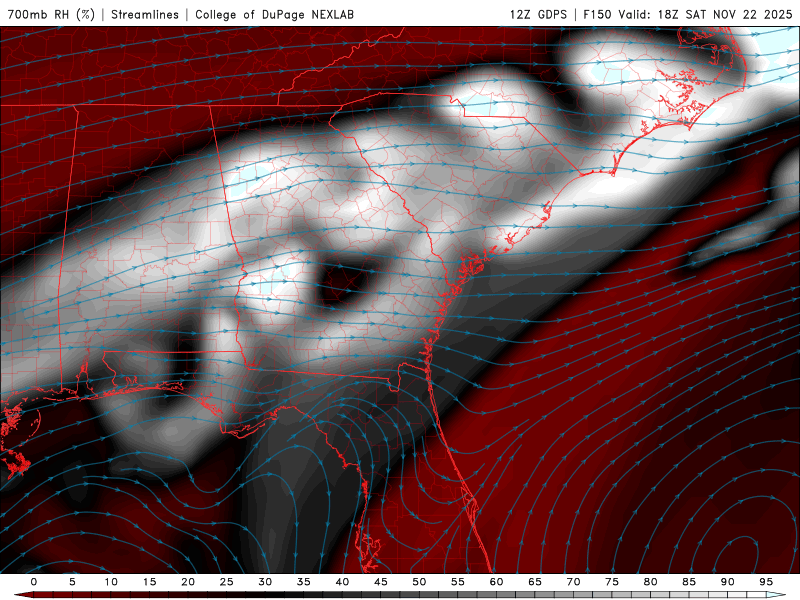Click the "F150 Valid: 18Z SAT NOV 22 2025" text

(688, 14)
